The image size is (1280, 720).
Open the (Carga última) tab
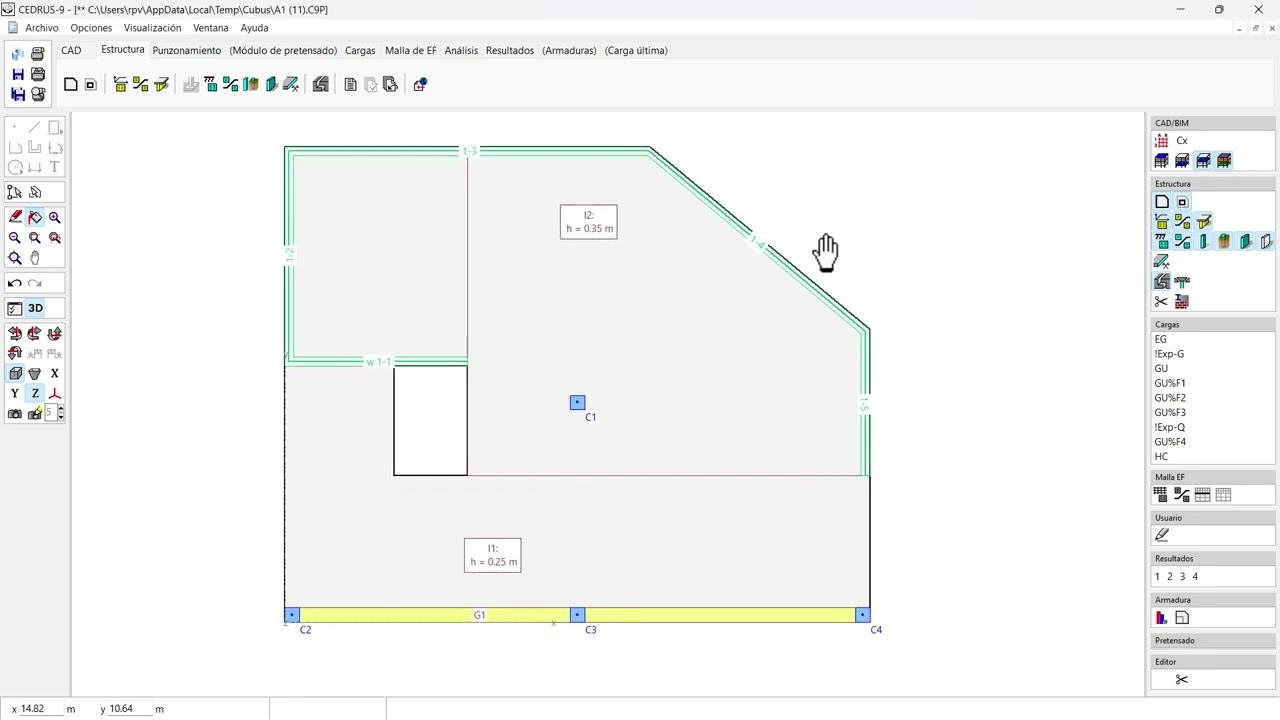click(x=636, y=50)
